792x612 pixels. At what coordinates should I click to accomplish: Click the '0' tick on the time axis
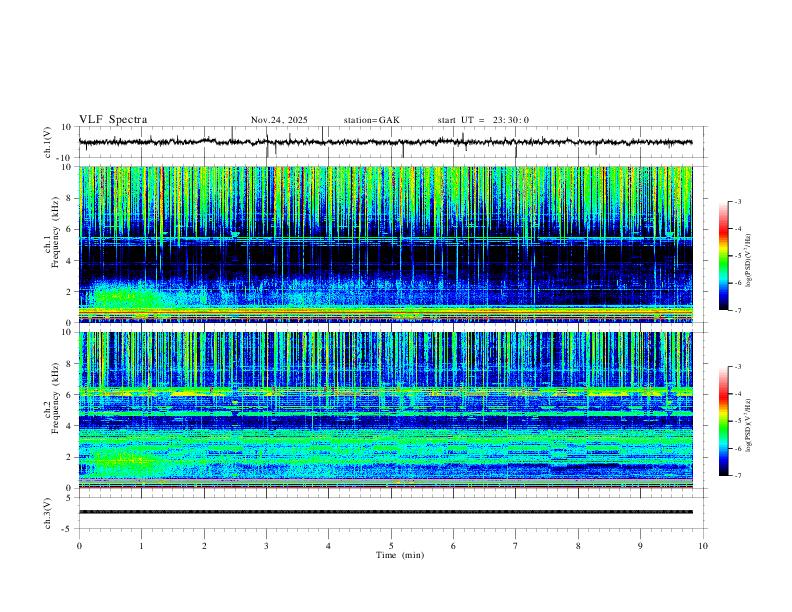79,546
